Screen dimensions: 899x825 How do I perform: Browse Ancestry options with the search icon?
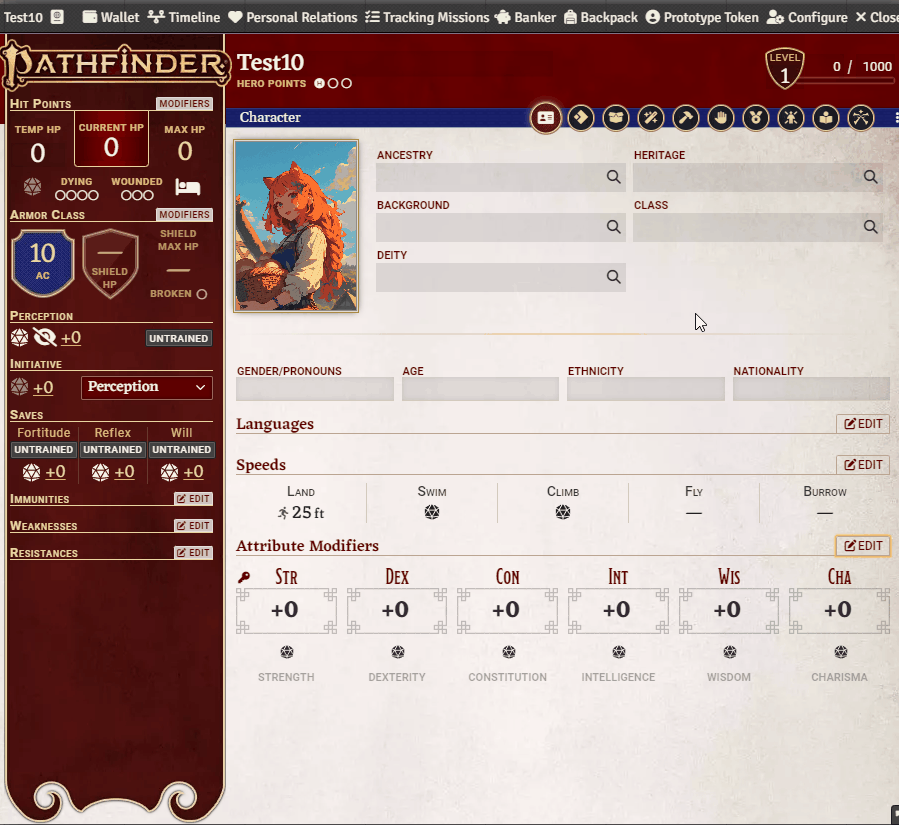(x=613, y=177)
